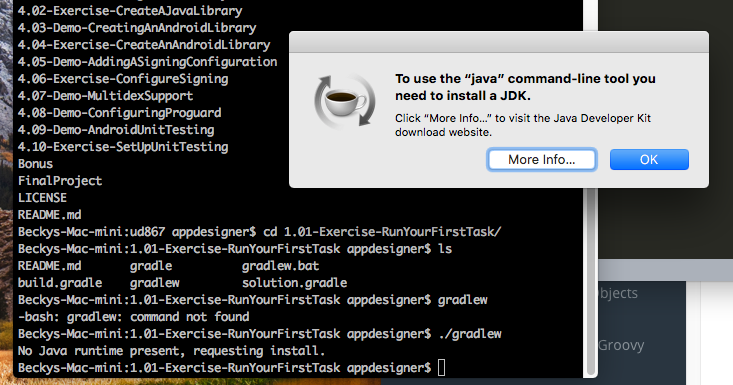The width and height of the screenshot is (733, 385).
Task: Select line 4.02-Exercise-CreateAJavaLibrary
Action: pos(130,11)
